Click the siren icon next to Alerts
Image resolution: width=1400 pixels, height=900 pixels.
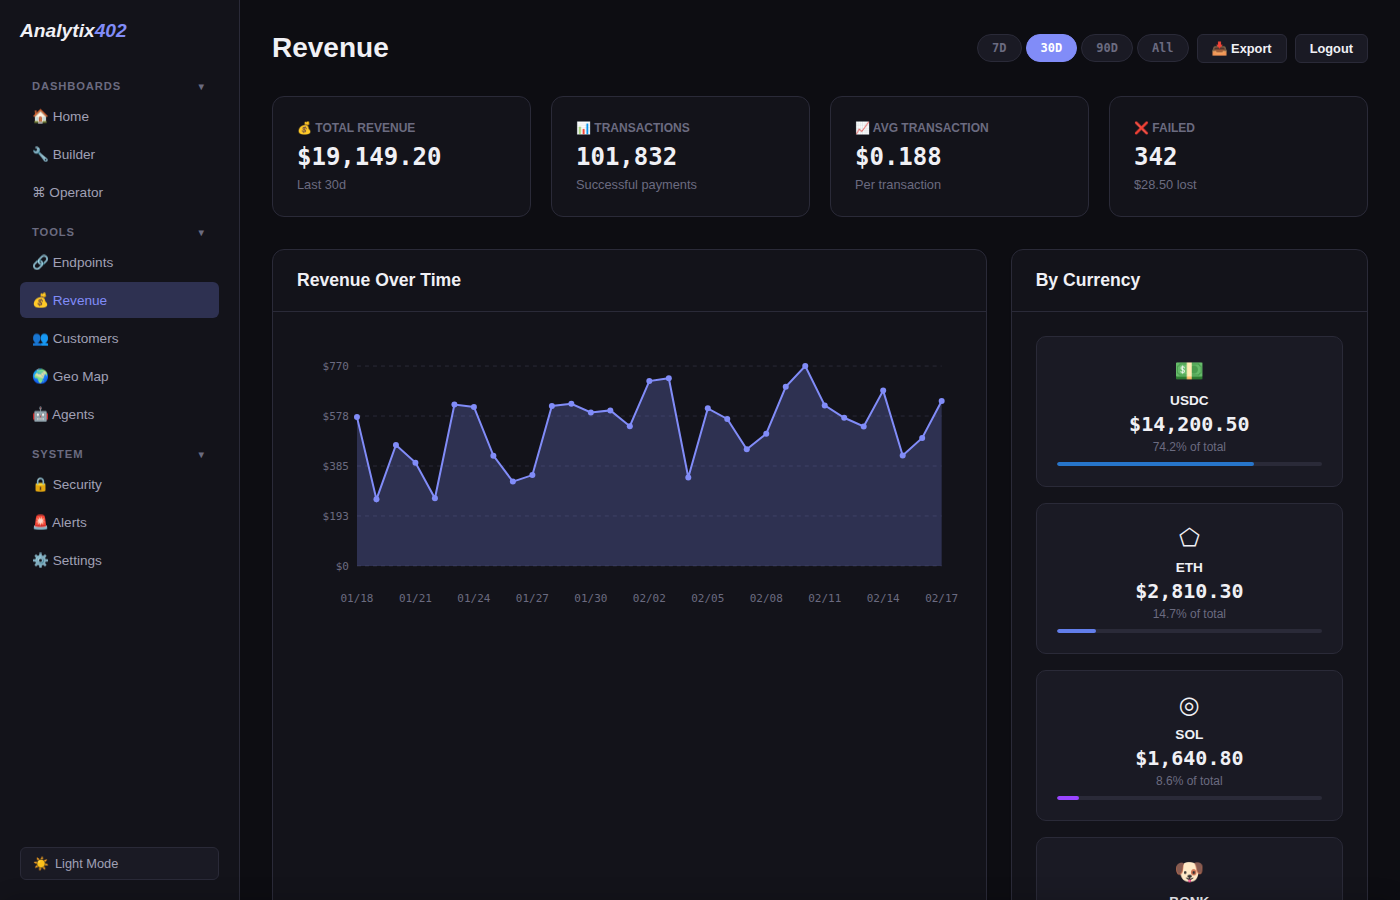pos(40,523)
